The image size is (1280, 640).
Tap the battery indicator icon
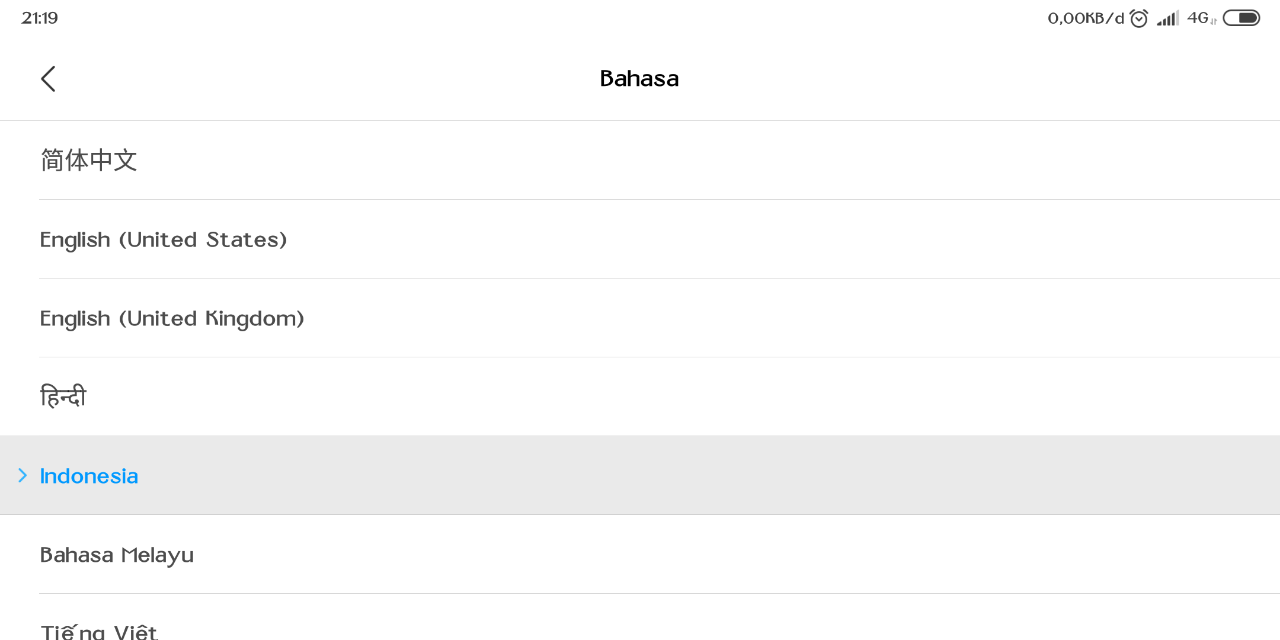coord(1241,18)
